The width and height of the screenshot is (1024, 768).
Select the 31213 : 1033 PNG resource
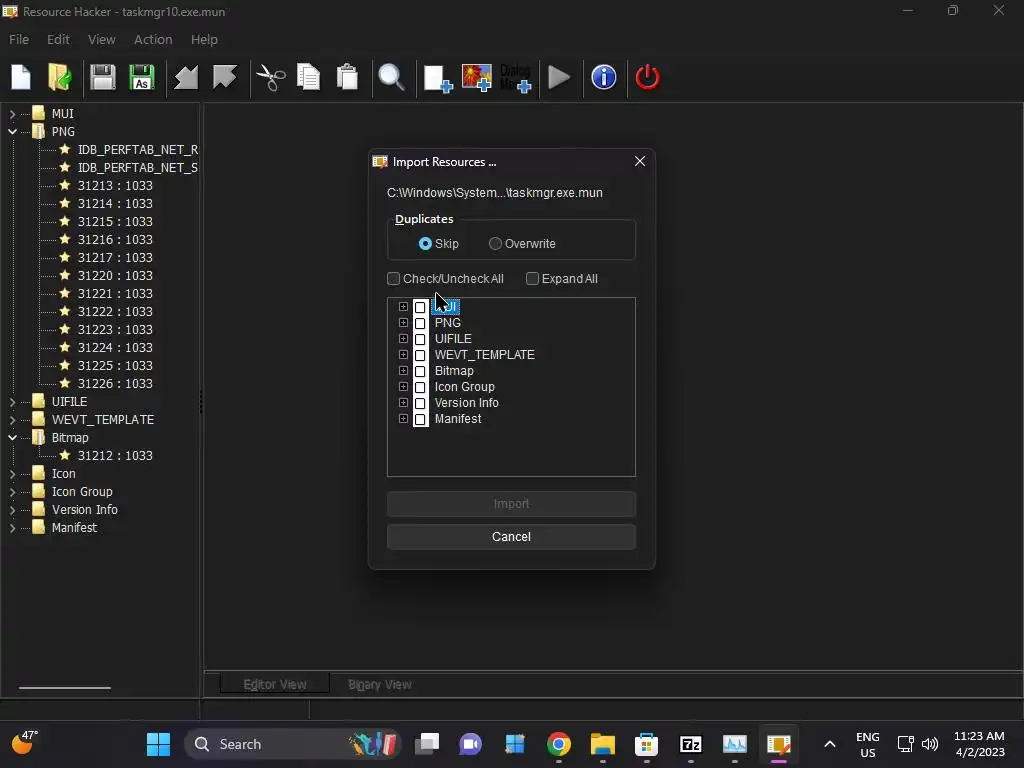(115, 185)
